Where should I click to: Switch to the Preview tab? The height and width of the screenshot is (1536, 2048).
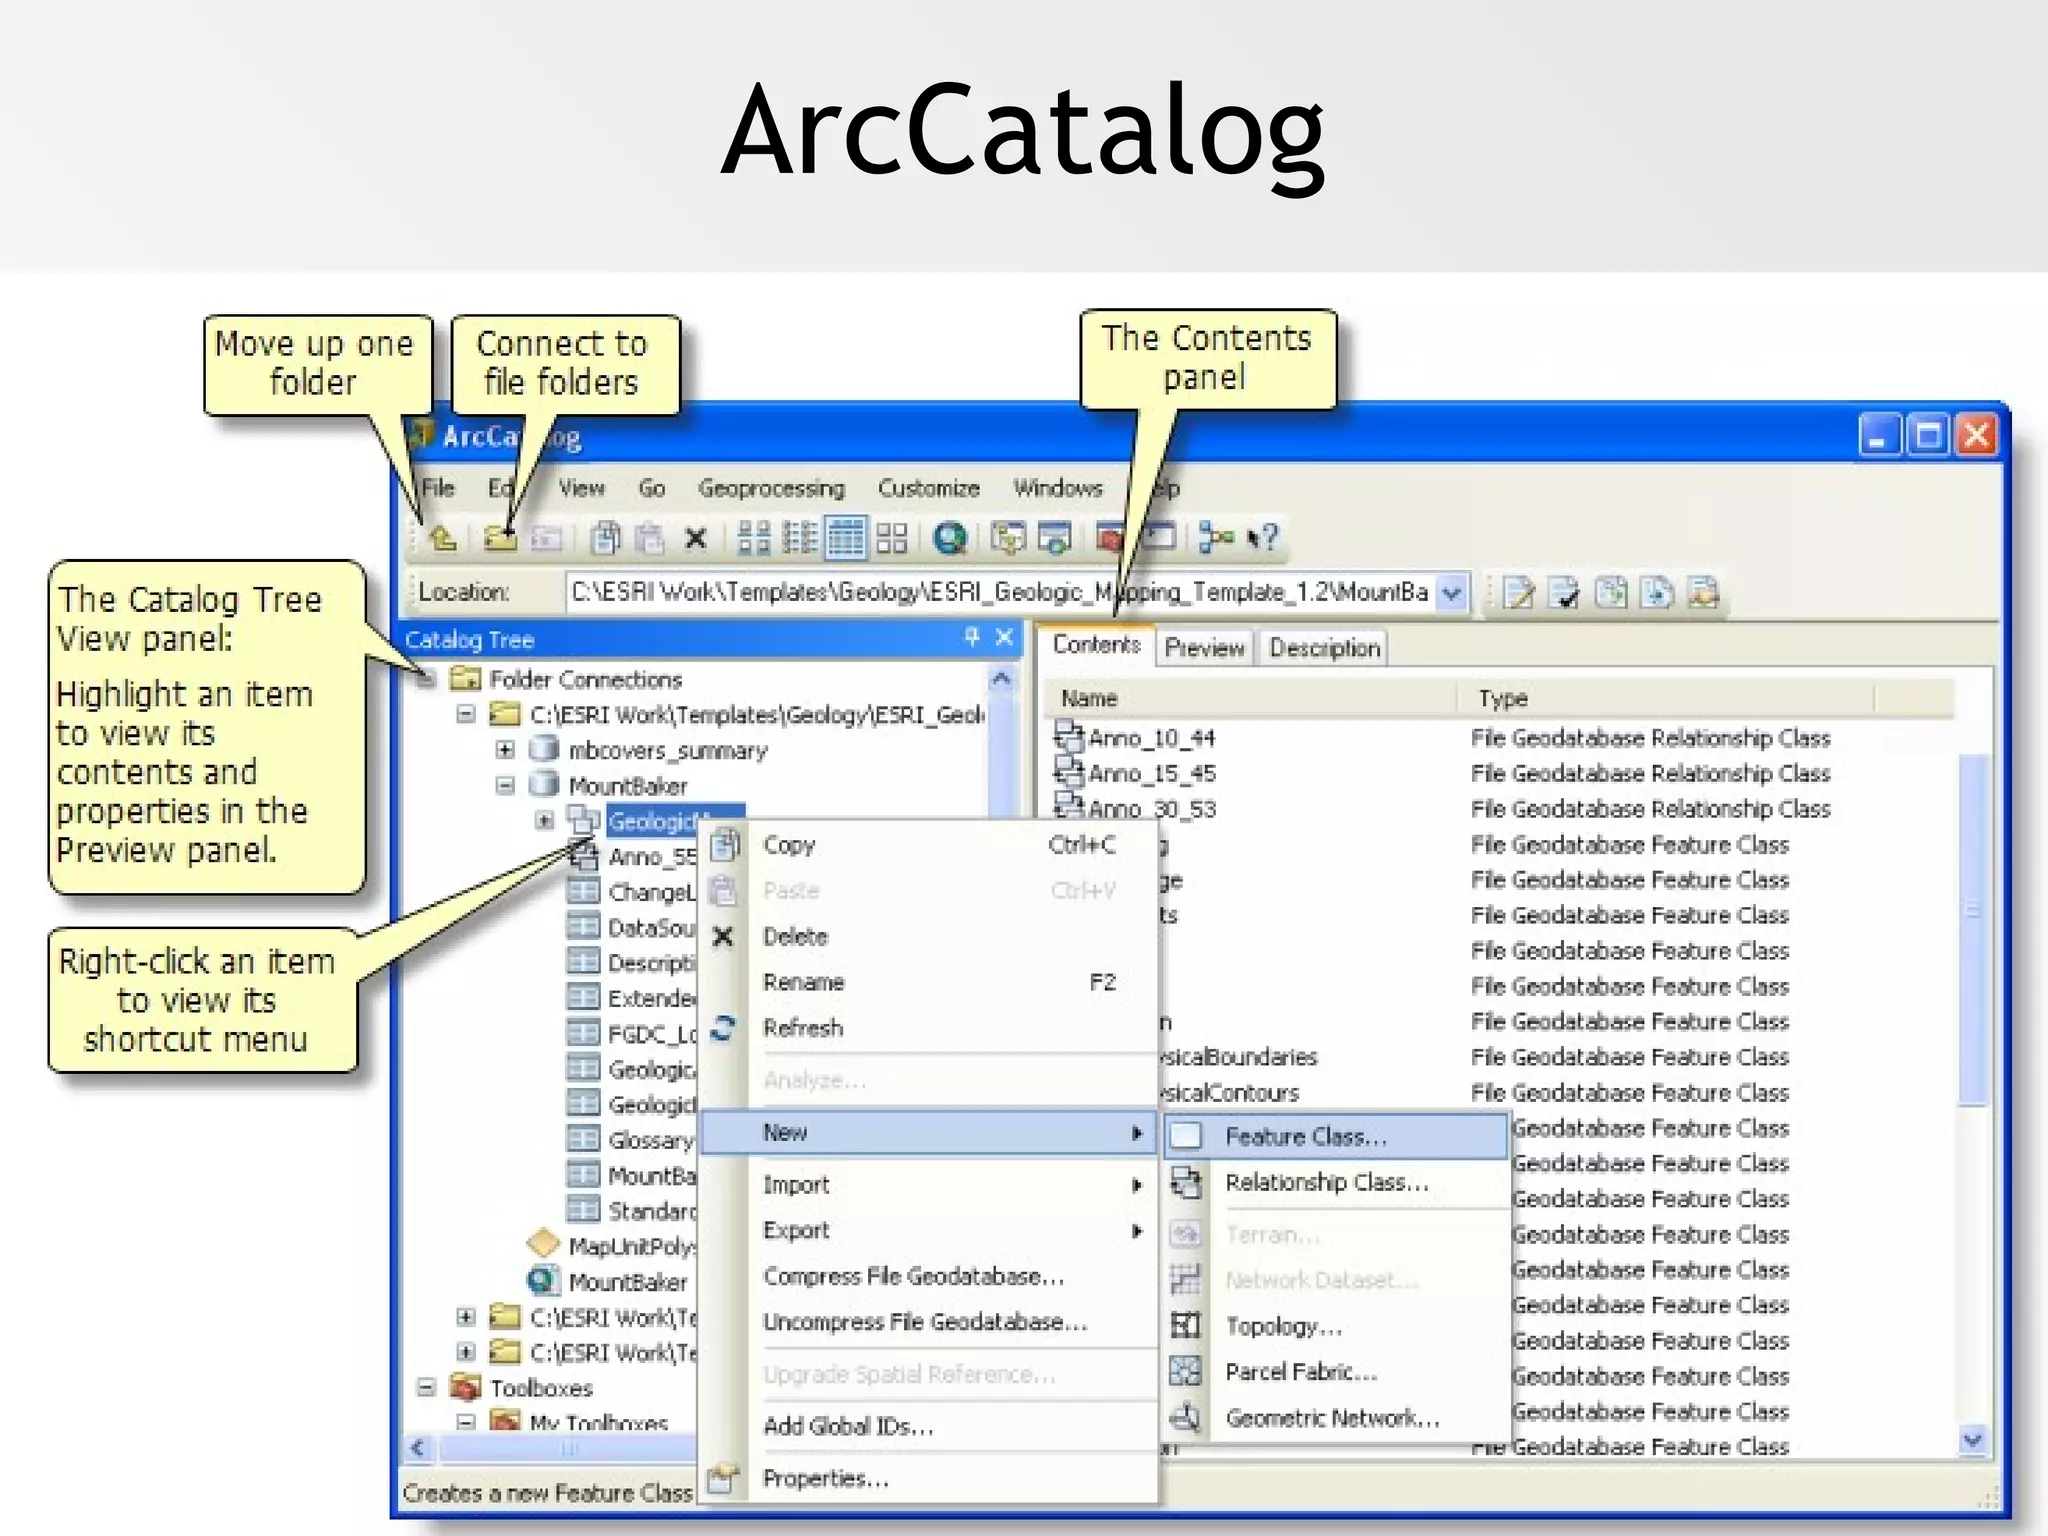[x=1205, y=648]
